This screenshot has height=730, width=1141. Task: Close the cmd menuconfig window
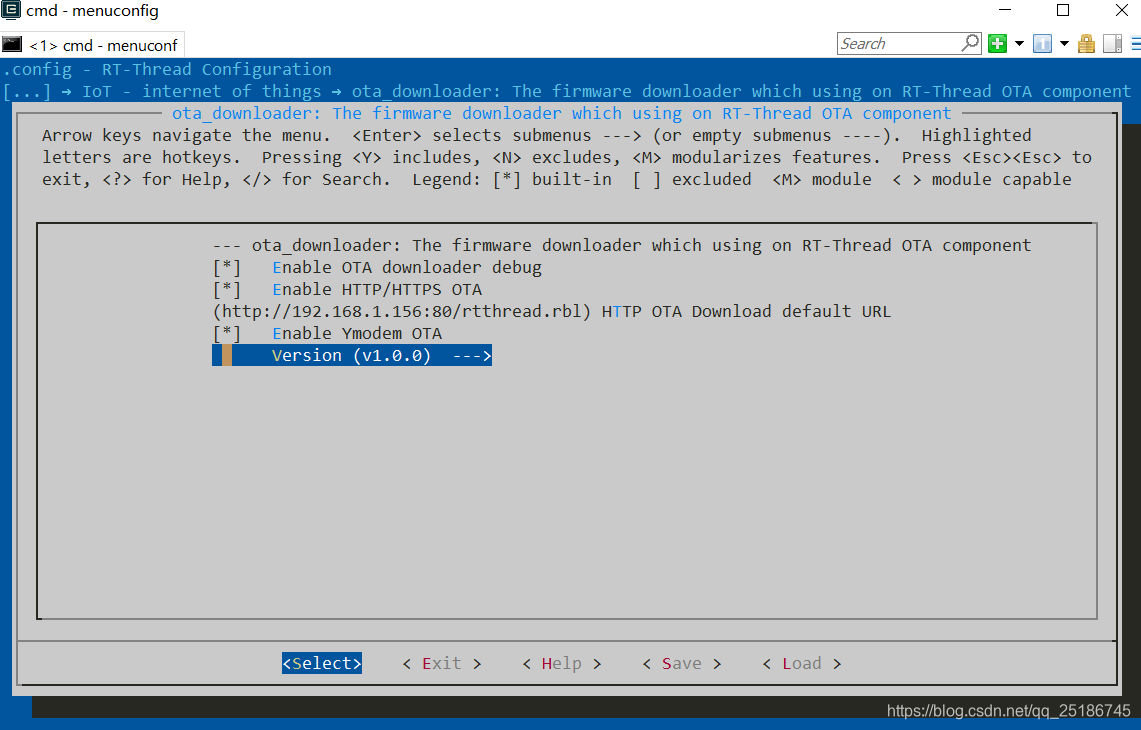[x=1121, y=10]
